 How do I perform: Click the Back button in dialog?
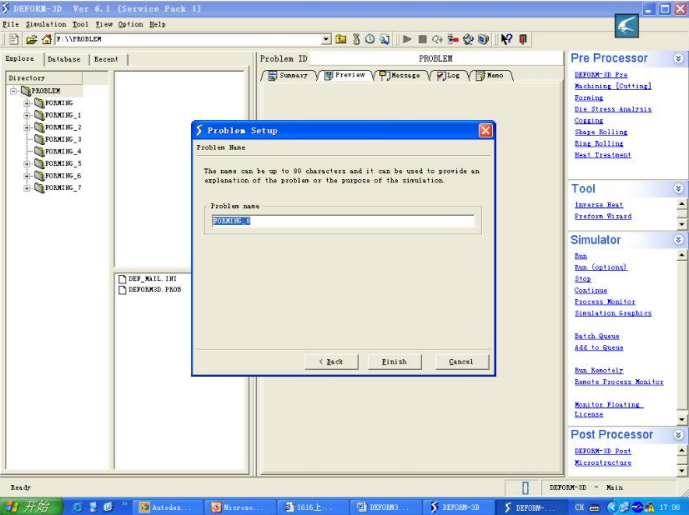331,362
